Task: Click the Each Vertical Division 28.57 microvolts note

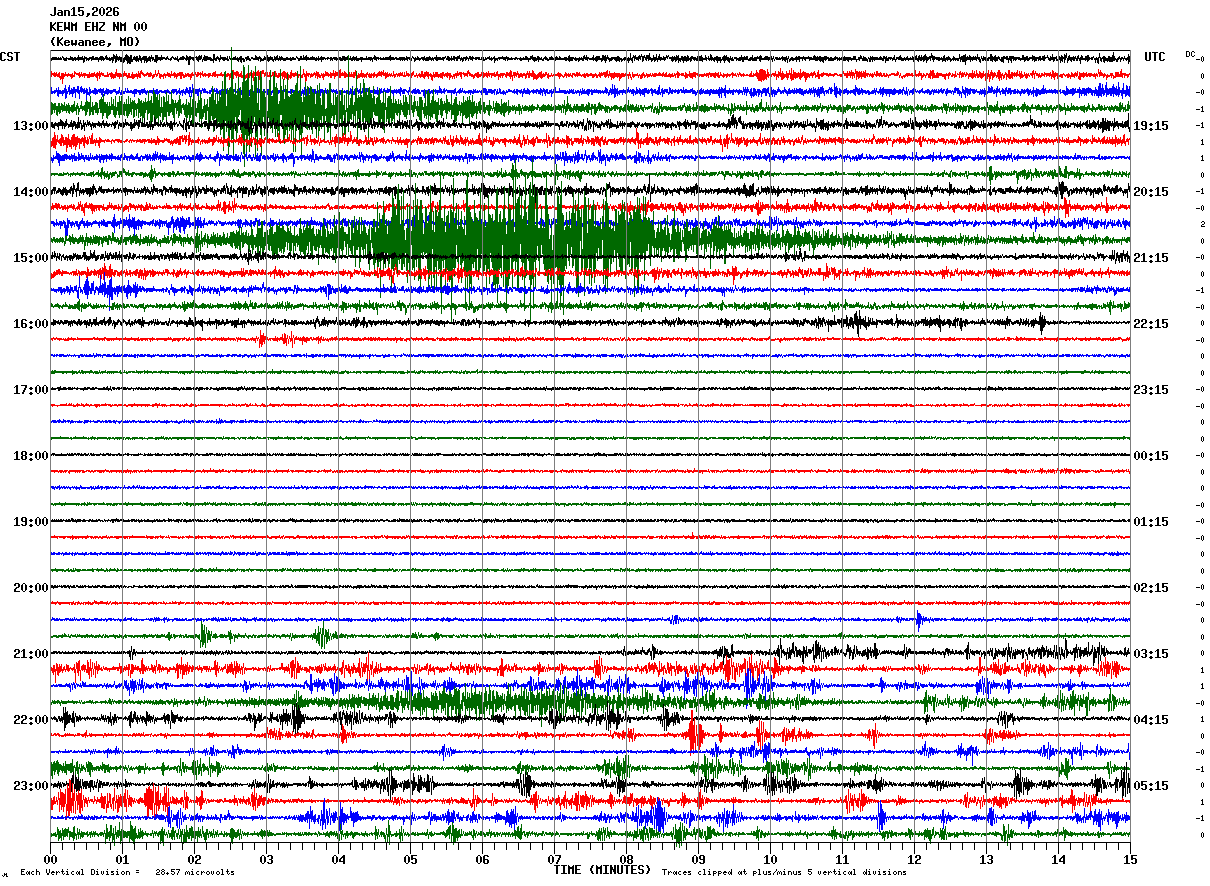Action: click(127, 872)
